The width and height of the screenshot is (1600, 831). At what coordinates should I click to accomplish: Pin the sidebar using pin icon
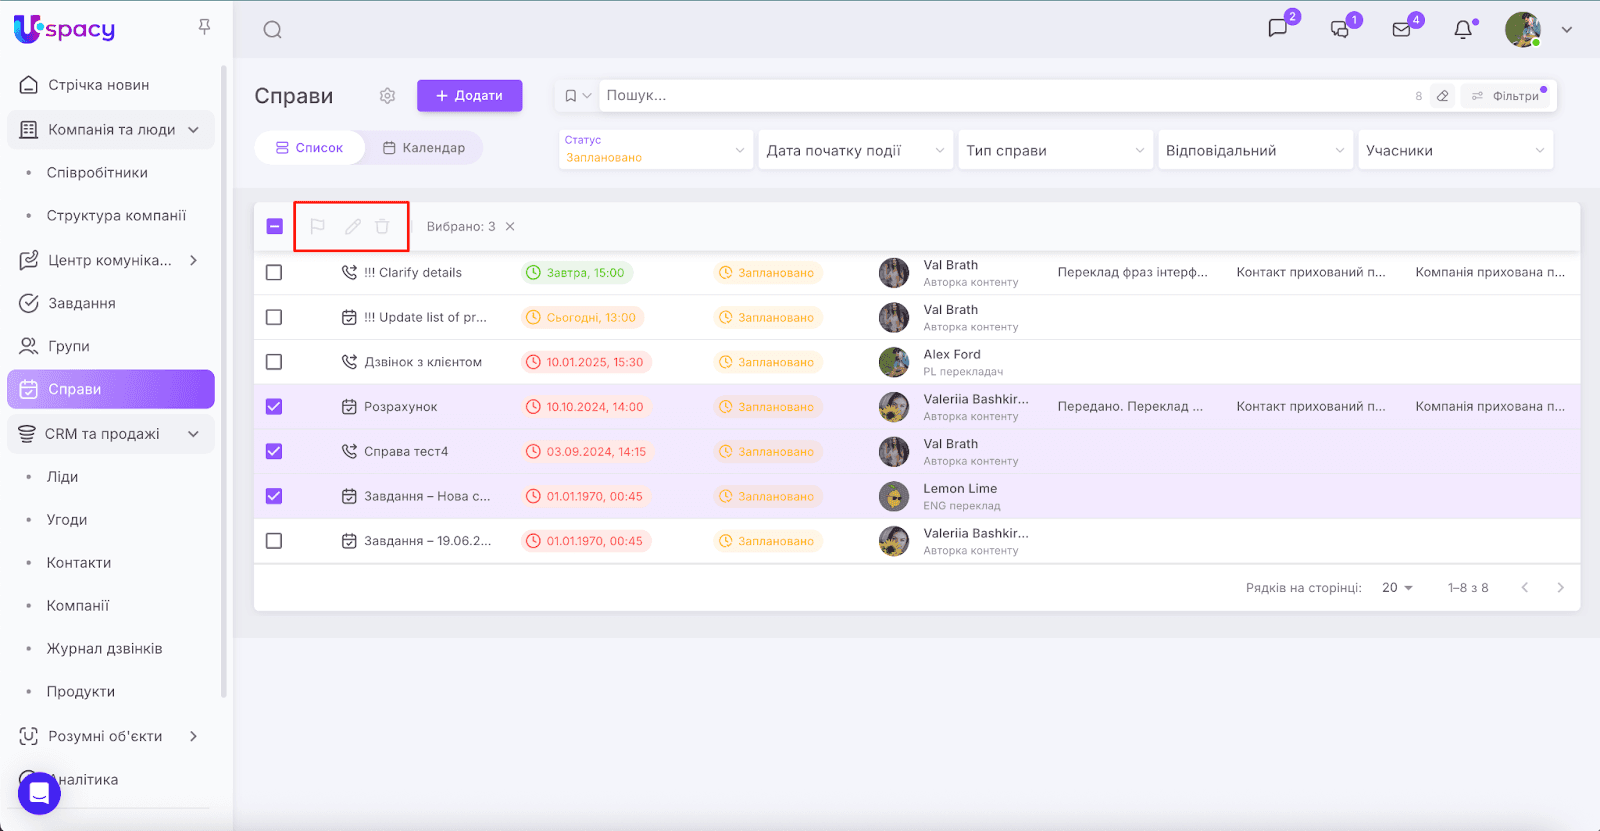click(204, 27)
